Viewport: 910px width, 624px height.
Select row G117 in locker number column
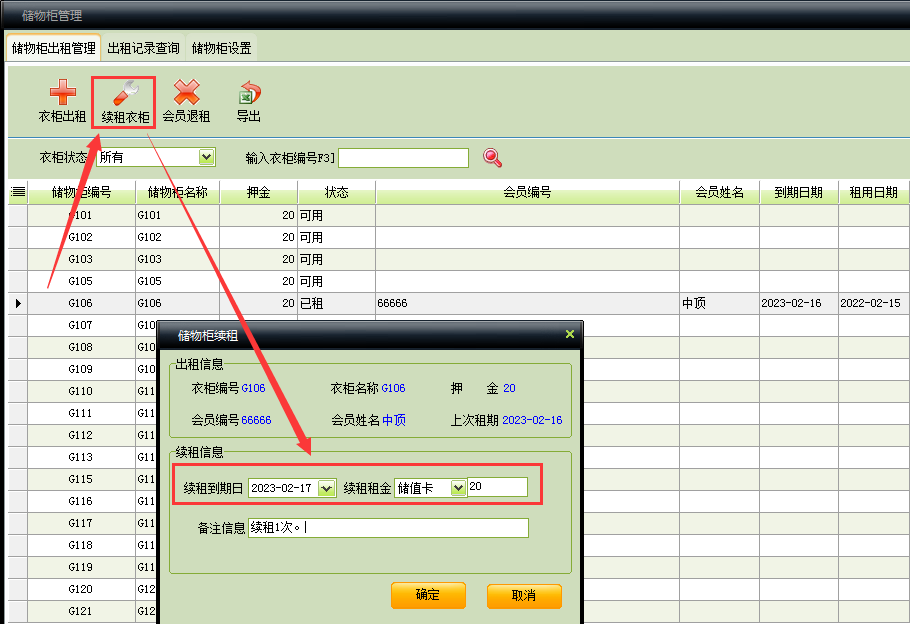(81, 524)
